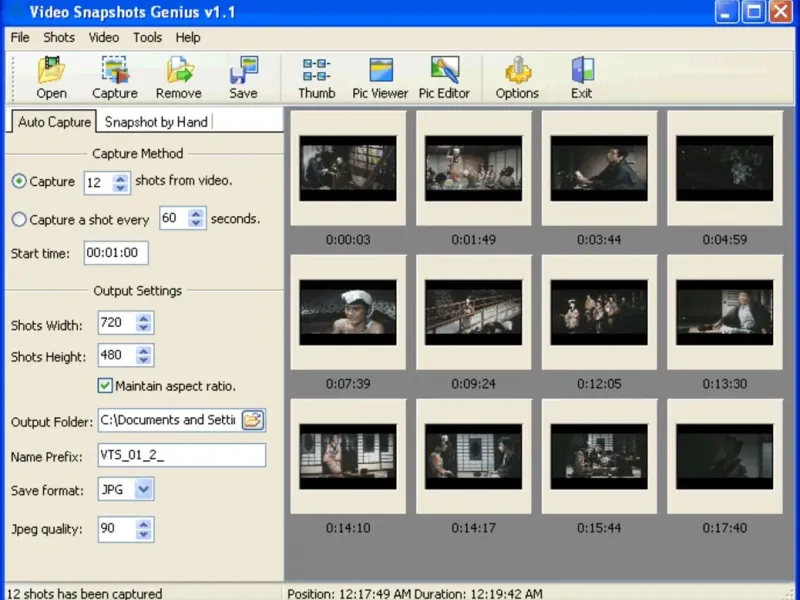Screen dimensions: 800x600
Task: Select the Capture shots from video radio
Action: click(x=19, y=182)
